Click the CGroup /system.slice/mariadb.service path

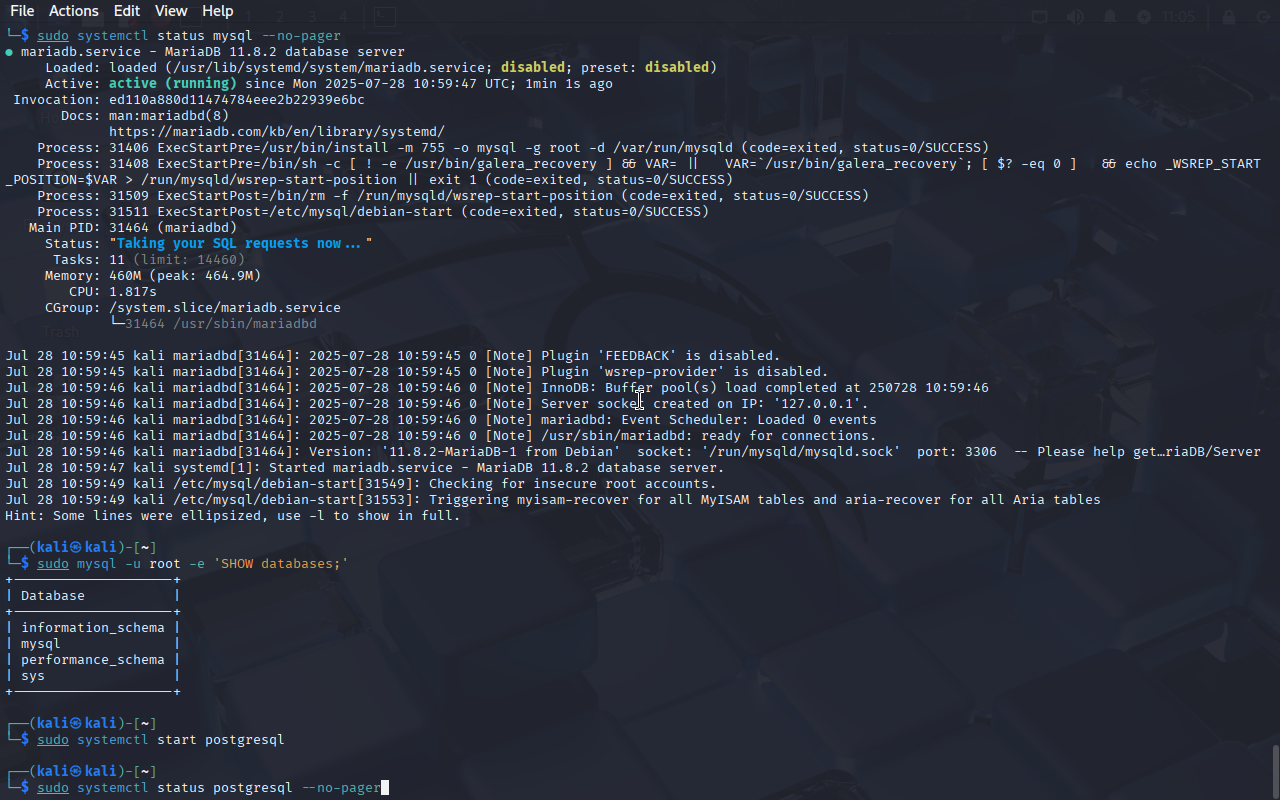coord(225,308)
